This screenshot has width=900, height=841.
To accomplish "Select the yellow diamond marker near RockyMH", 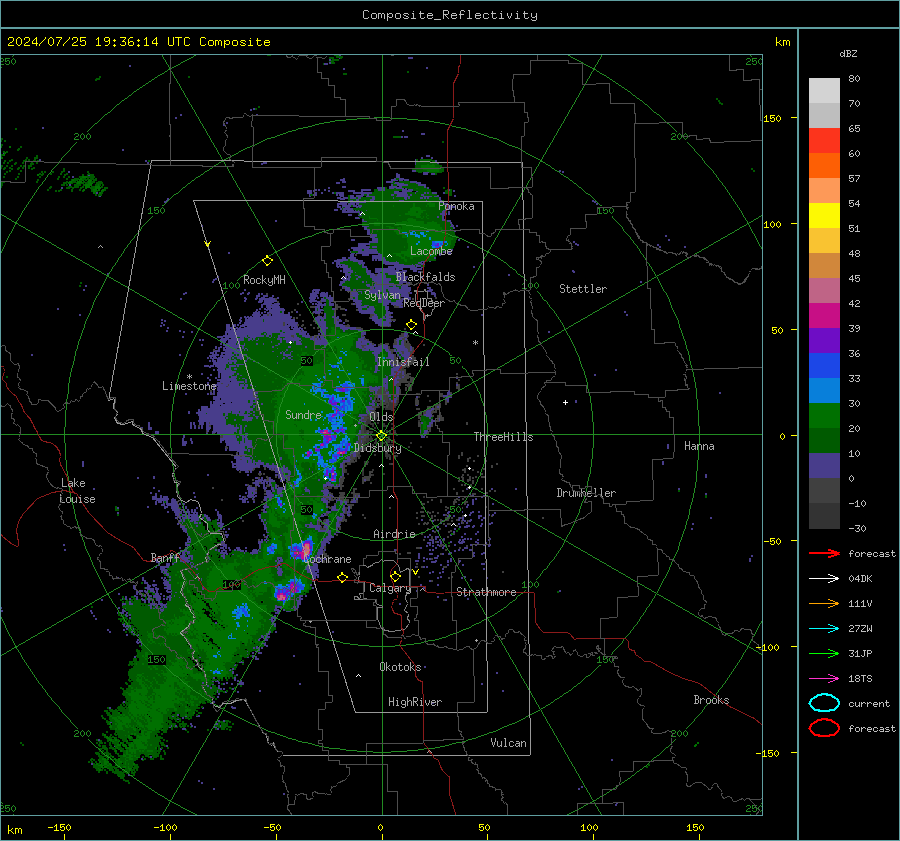I will (267, 261).
